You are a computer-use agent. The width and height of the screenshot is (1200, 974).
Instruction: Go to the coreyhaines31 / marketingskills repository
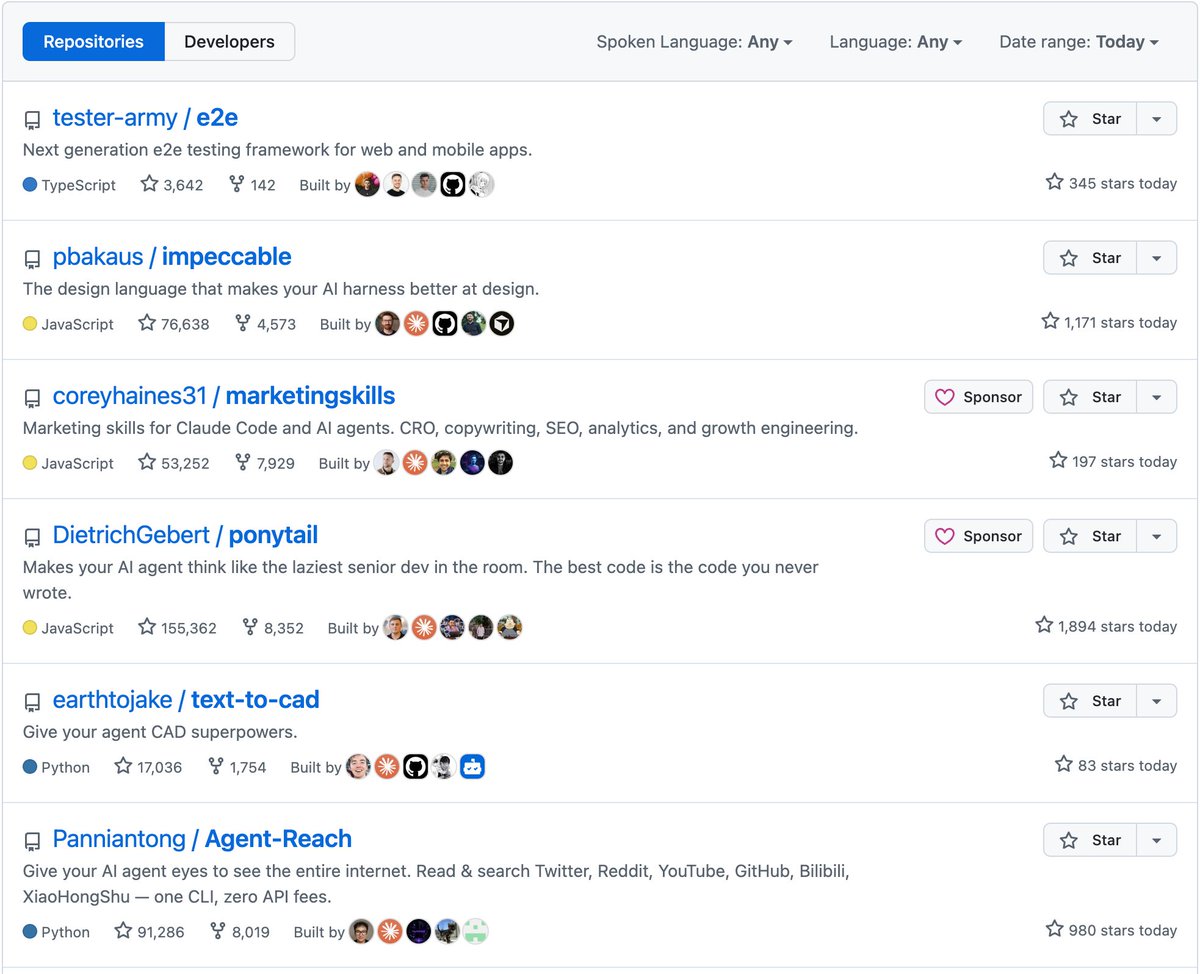point(224,396)
